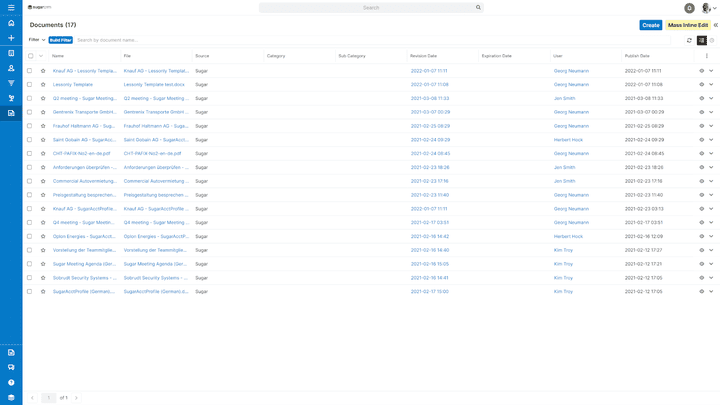Image resolution: width=720 pixels, height=405 pixels.
Task: Expand the Filter dropdown
Action: point(36,40)
